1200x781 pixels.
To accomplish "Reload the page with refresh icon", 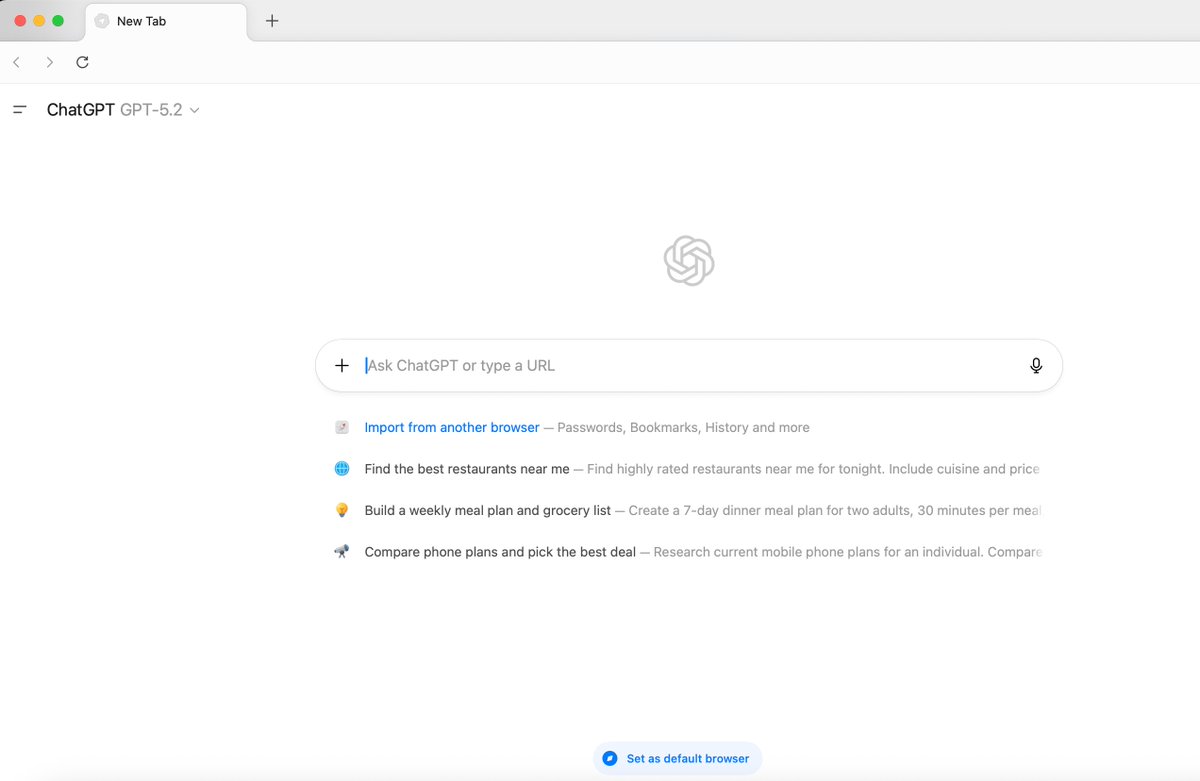I will 83,62.
